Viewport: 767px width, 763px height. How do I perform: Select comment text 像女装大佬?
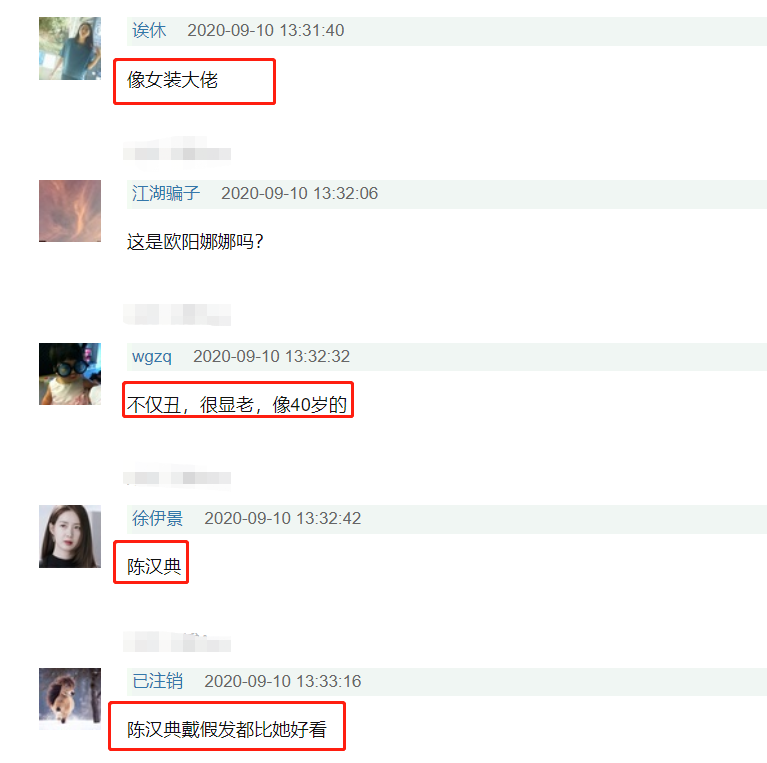coord(172,80)
